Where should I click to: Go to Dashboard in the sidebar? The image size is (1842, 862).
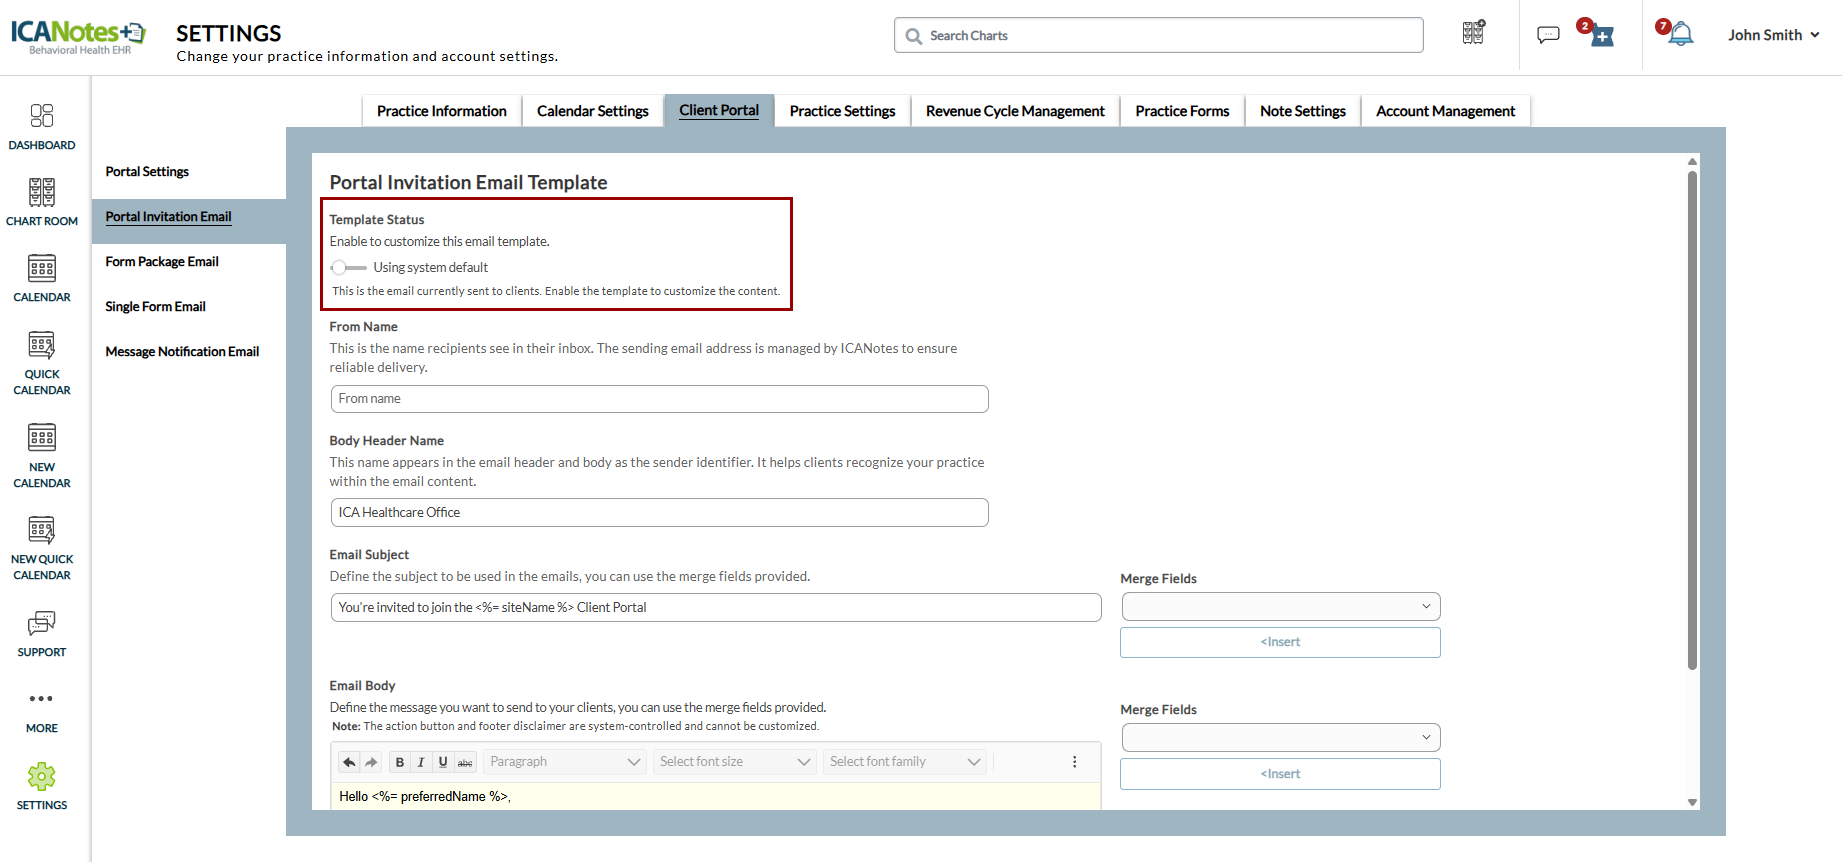tap(42, 126)
